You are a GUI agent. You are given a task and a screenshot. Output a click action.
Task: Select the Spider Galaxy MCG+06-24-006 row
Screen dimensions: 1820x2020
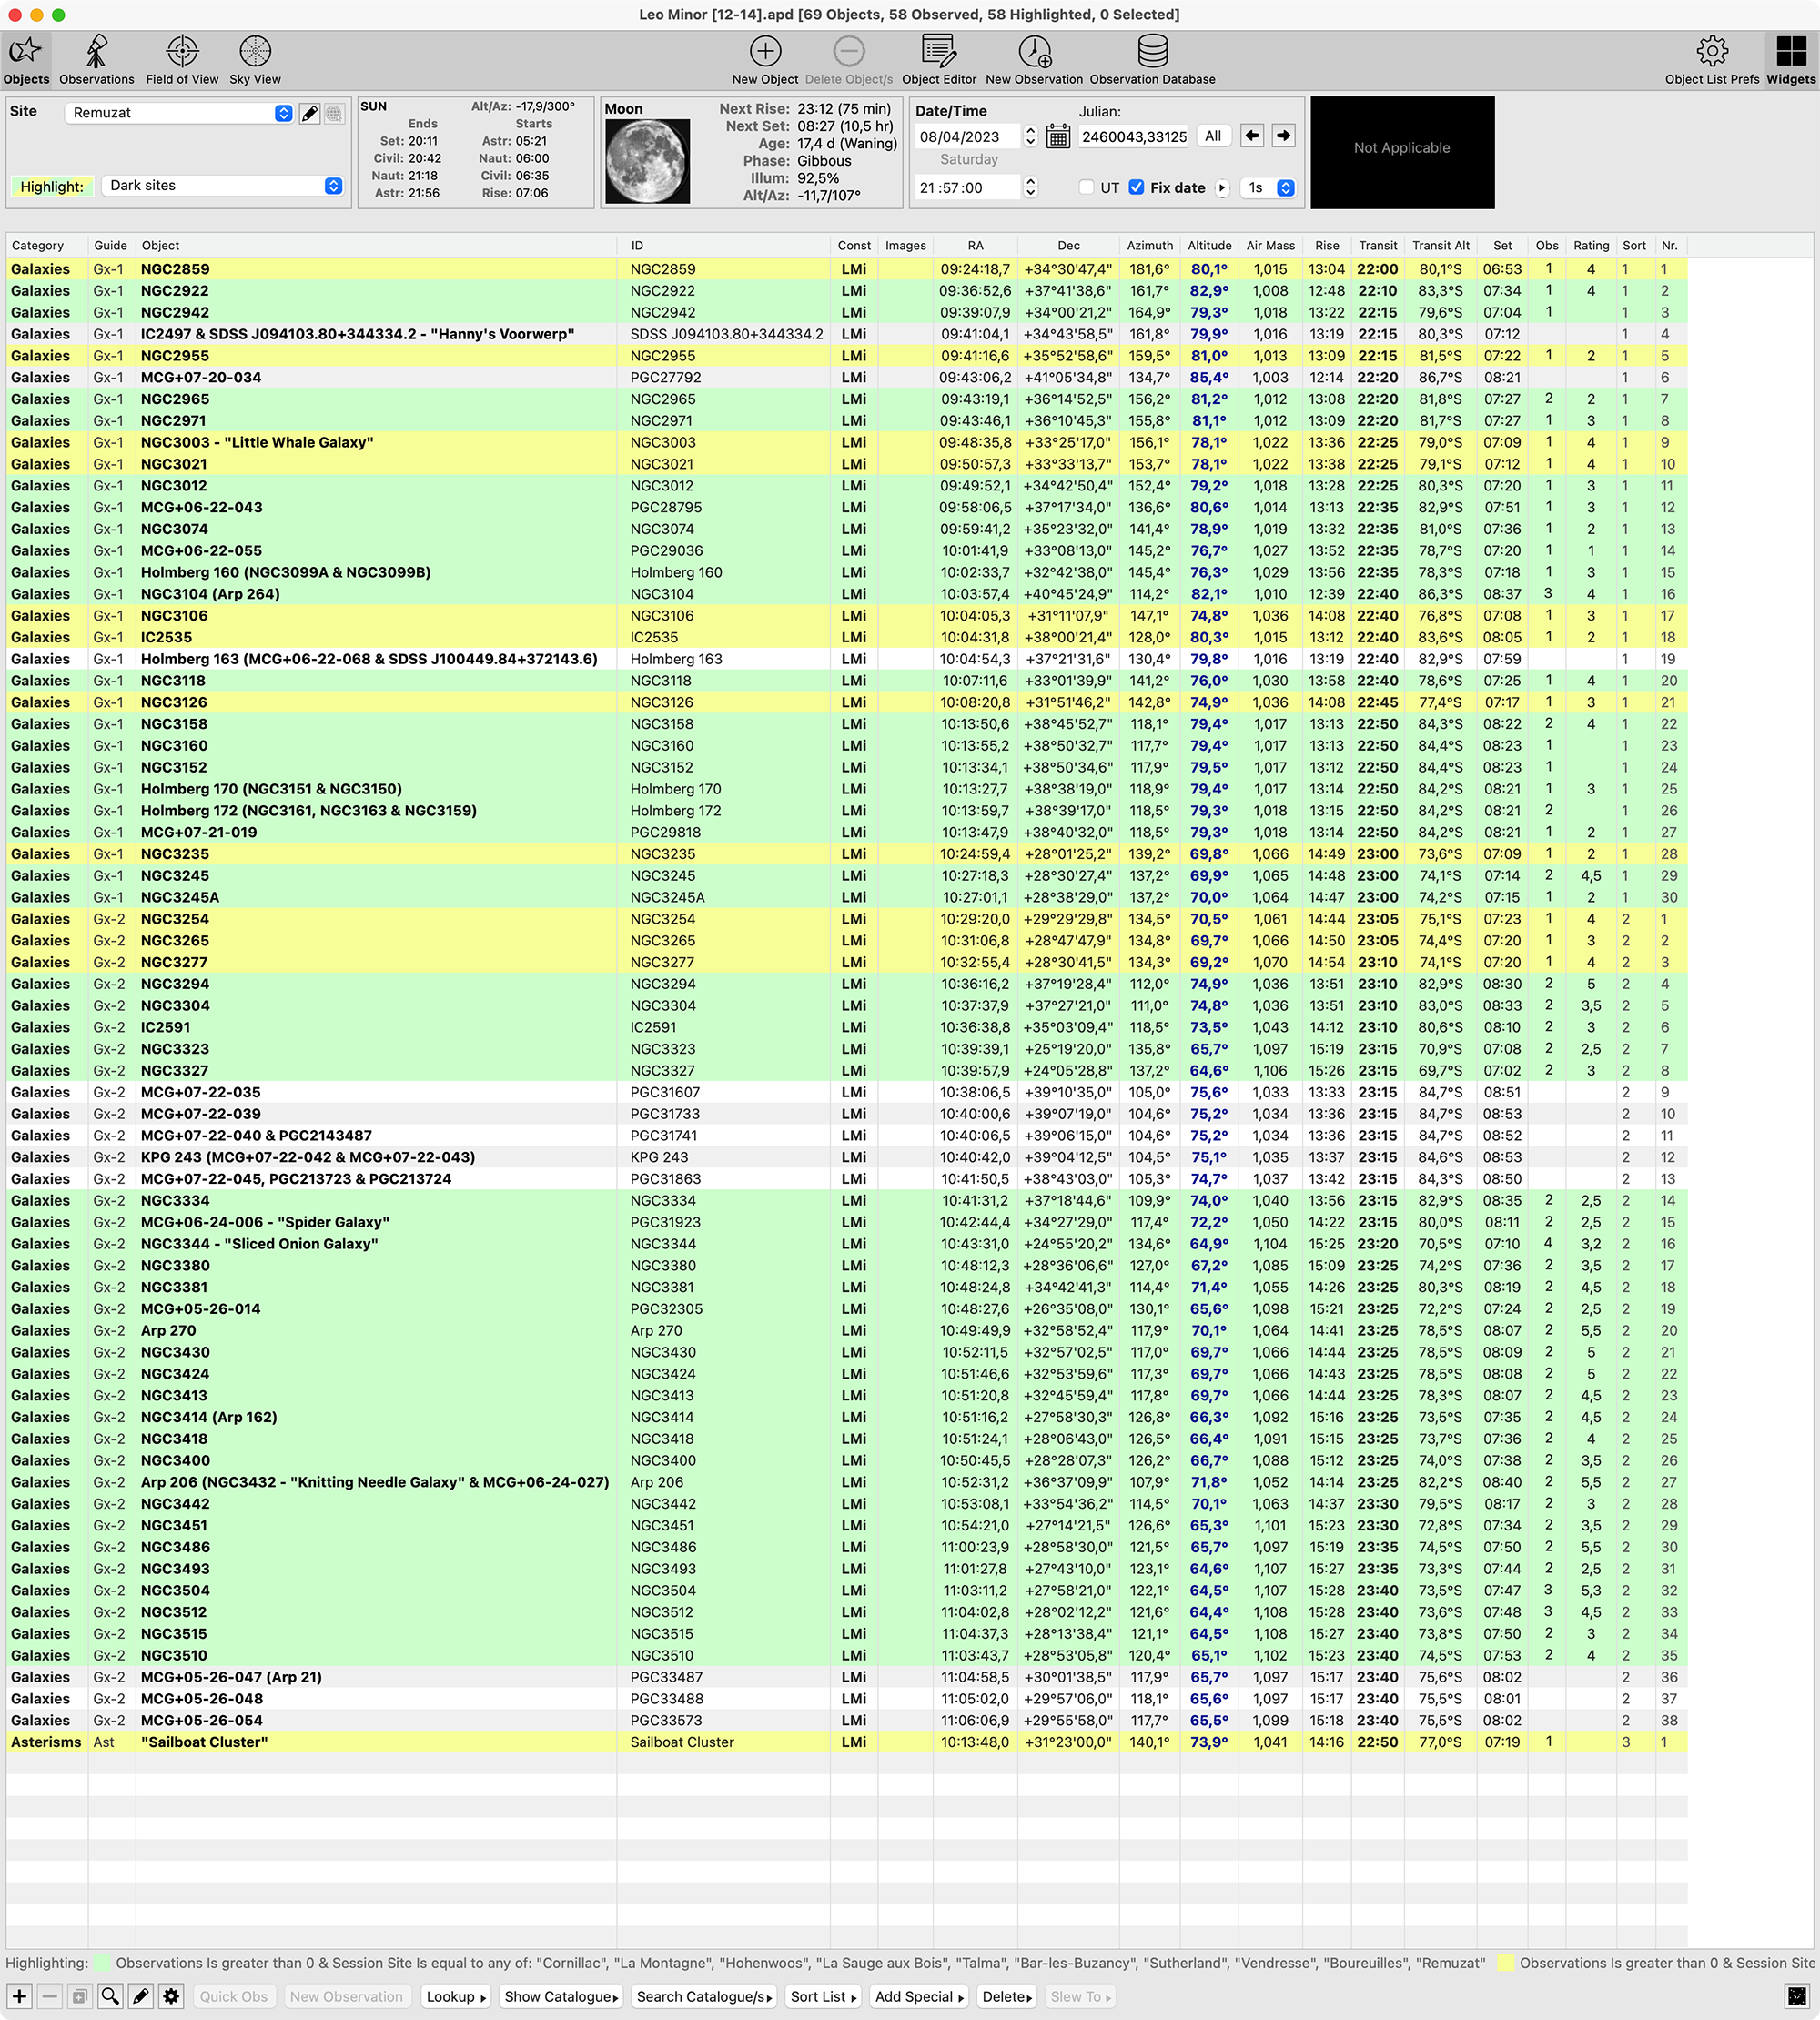pyautogui.click(x=846, y=1222)
